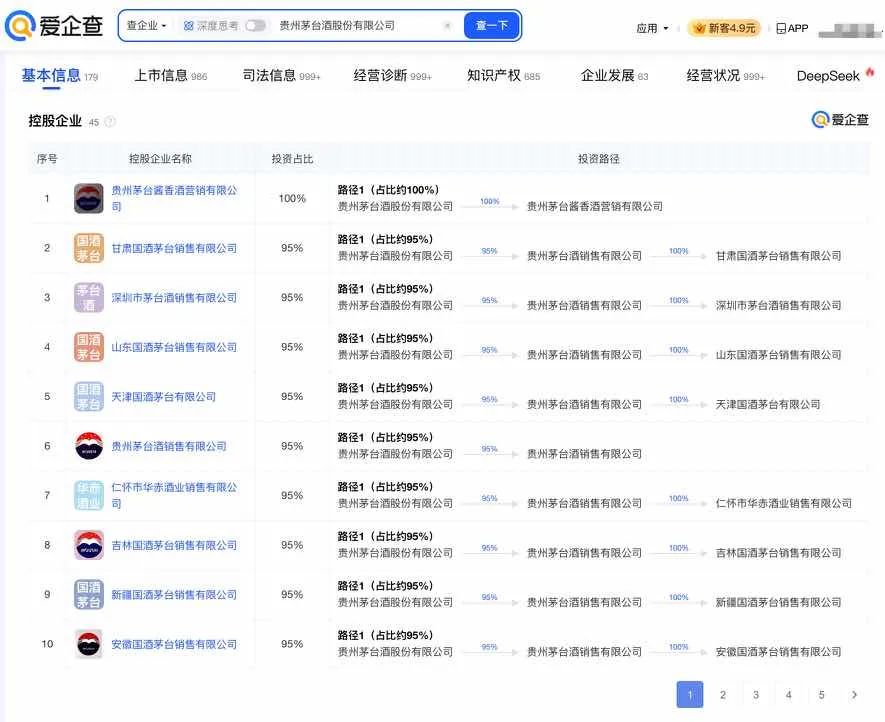This screenshot has height=722, width=885.
Task: Jump to page 3 in pagination
Action: pos(756,695)
